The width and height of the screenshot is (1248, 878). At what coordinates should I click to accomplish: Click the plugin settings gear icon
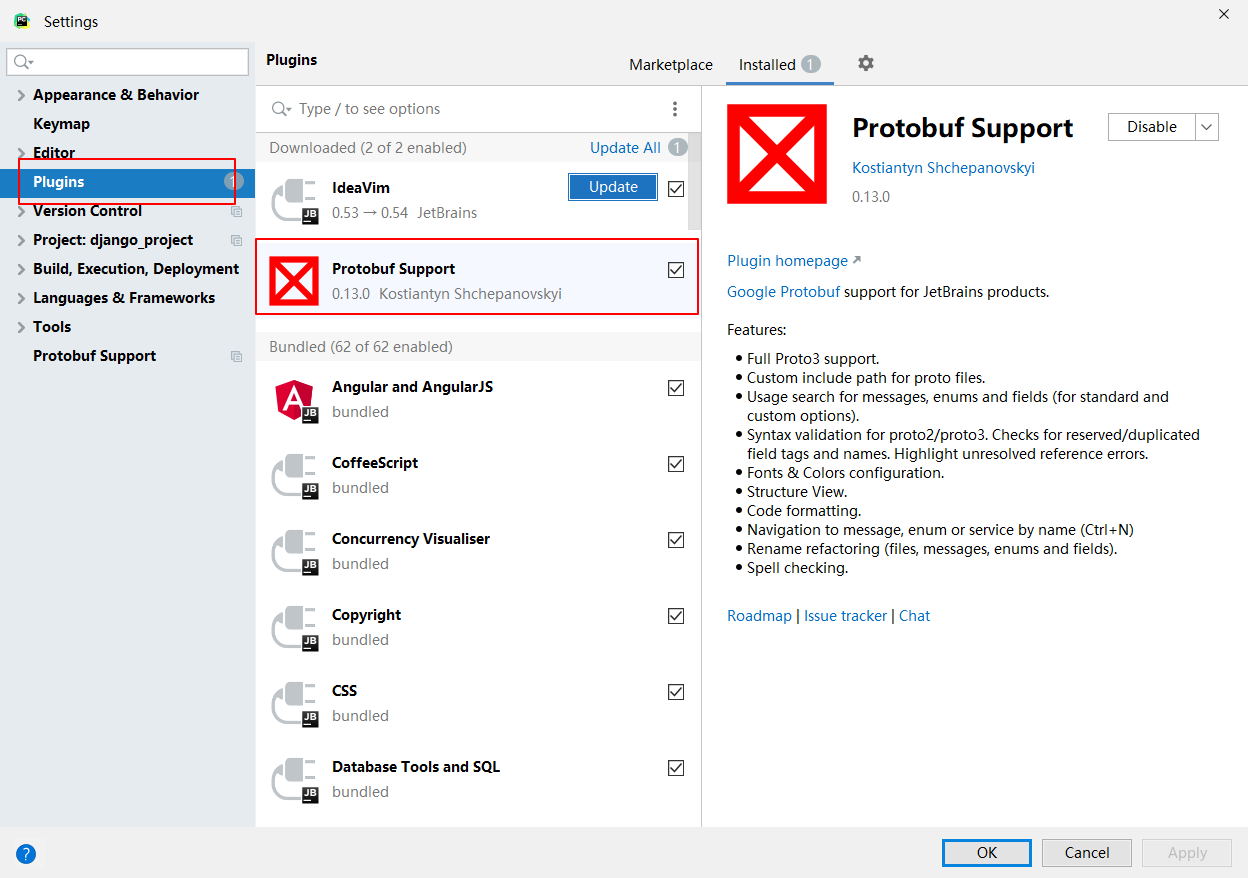[x=866, y=63]
